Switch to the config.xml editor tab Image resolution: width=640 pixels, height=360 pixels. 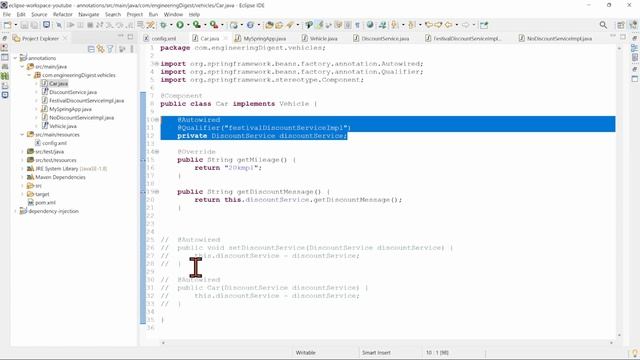click(160, 38)
